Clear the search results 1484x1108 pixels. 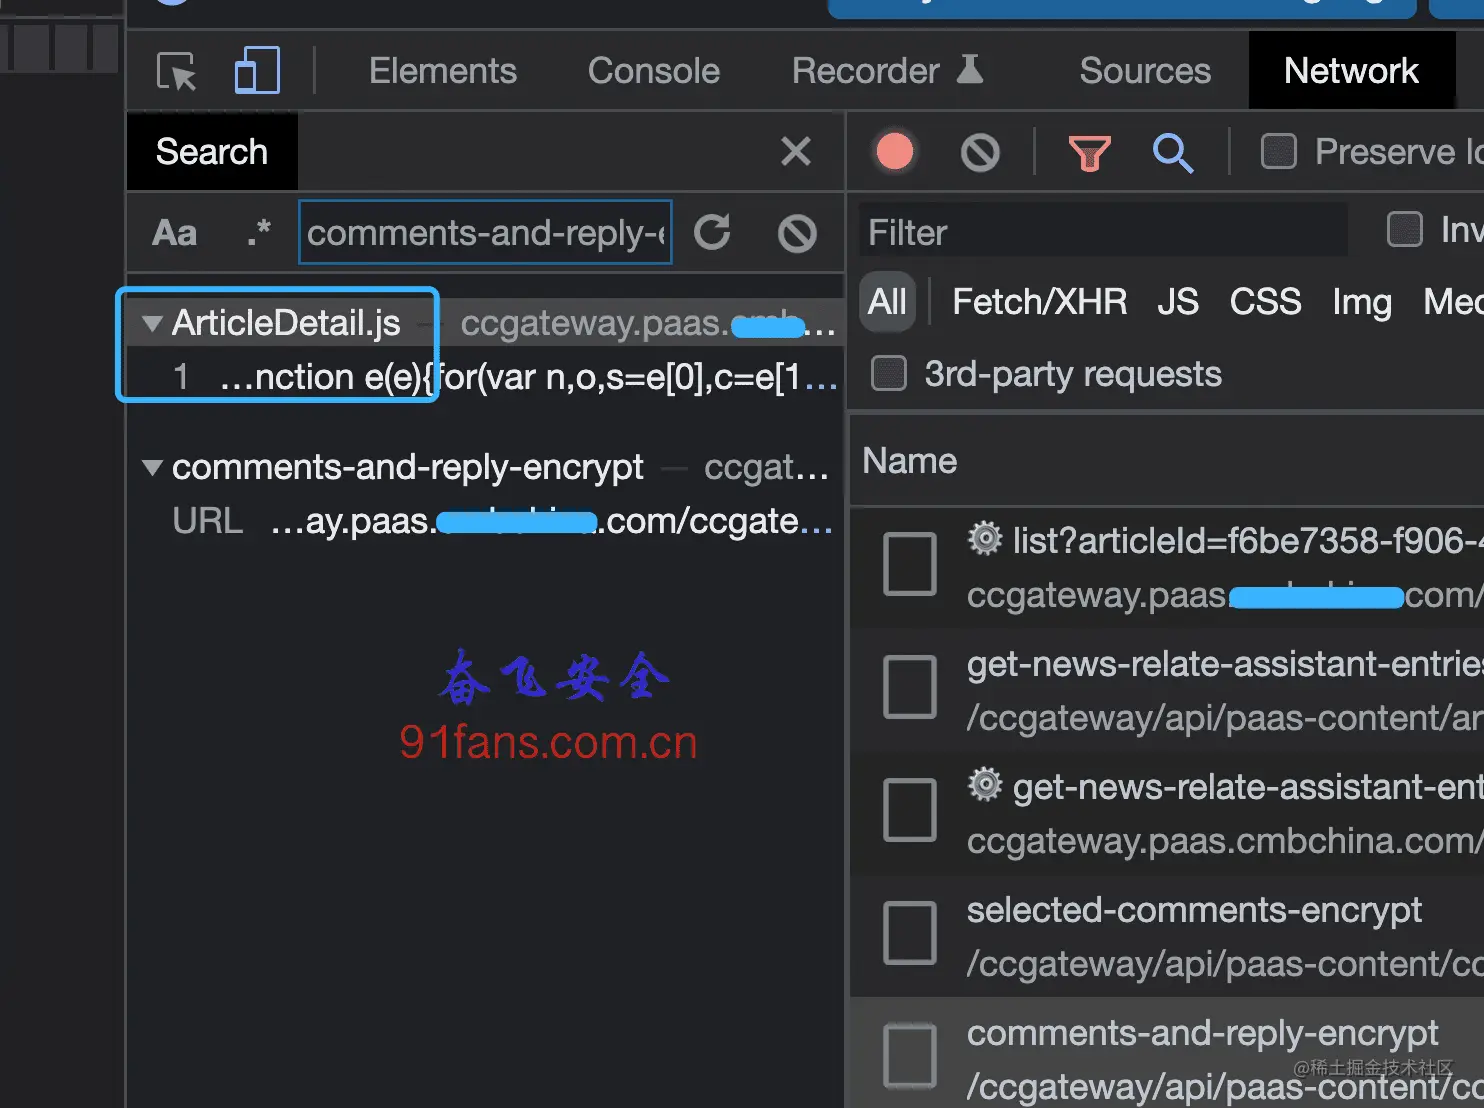[x=798, y=233]
